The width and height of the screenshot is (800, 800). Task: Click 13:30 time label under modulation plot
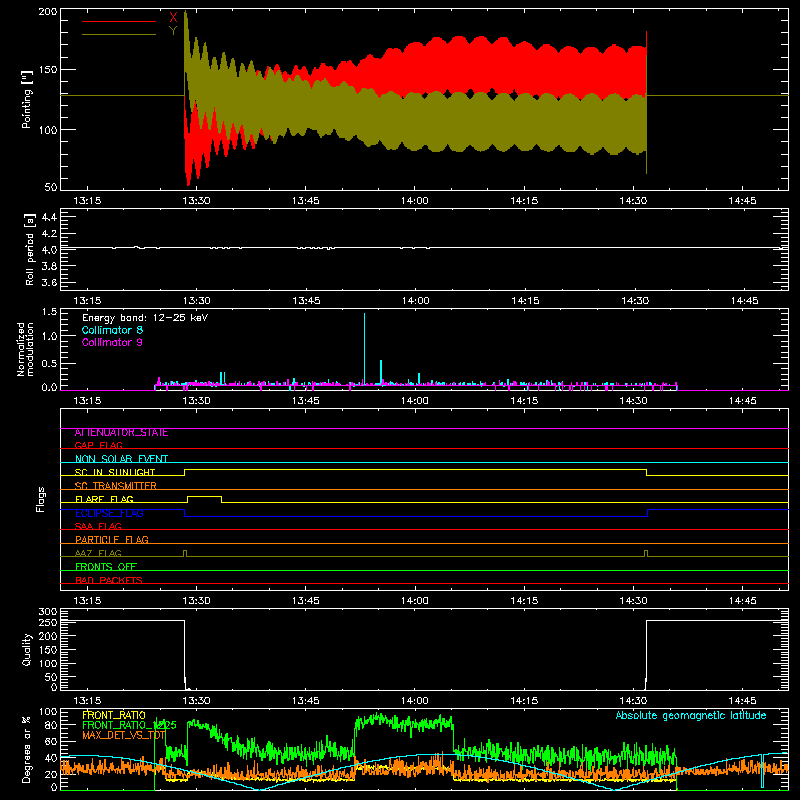click(x=196, y=401)
